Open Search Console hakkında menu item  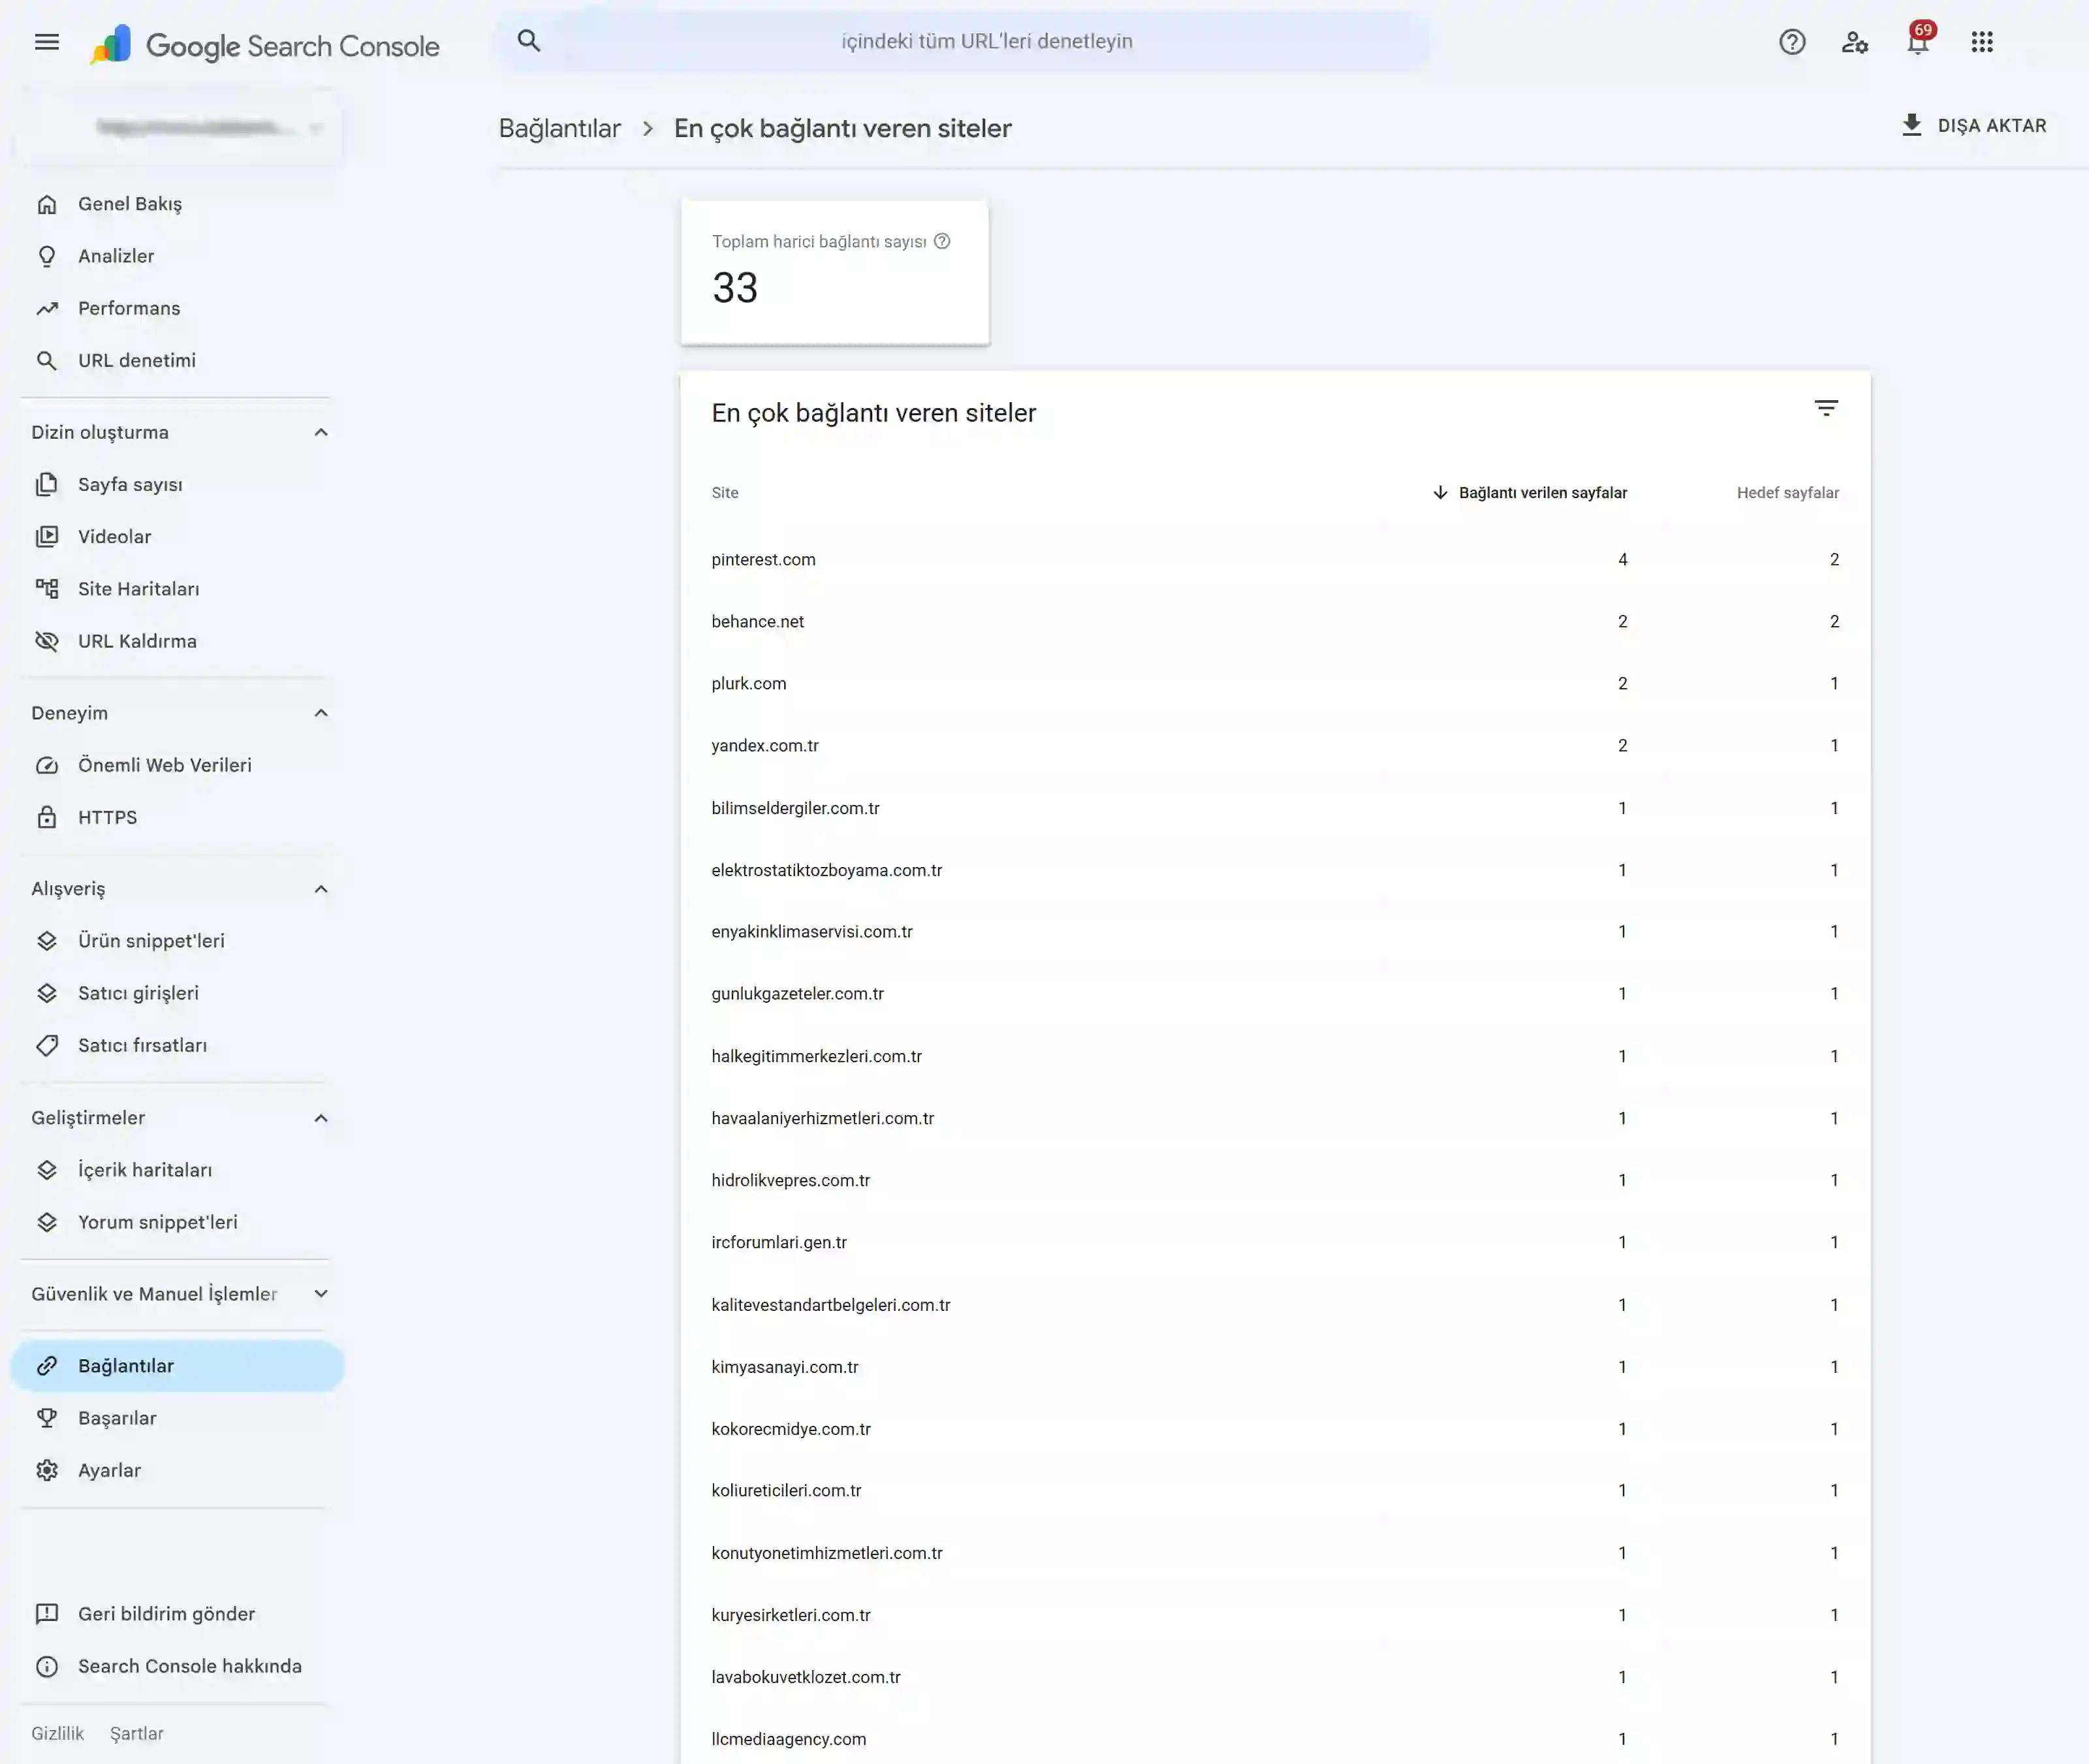177,1666
